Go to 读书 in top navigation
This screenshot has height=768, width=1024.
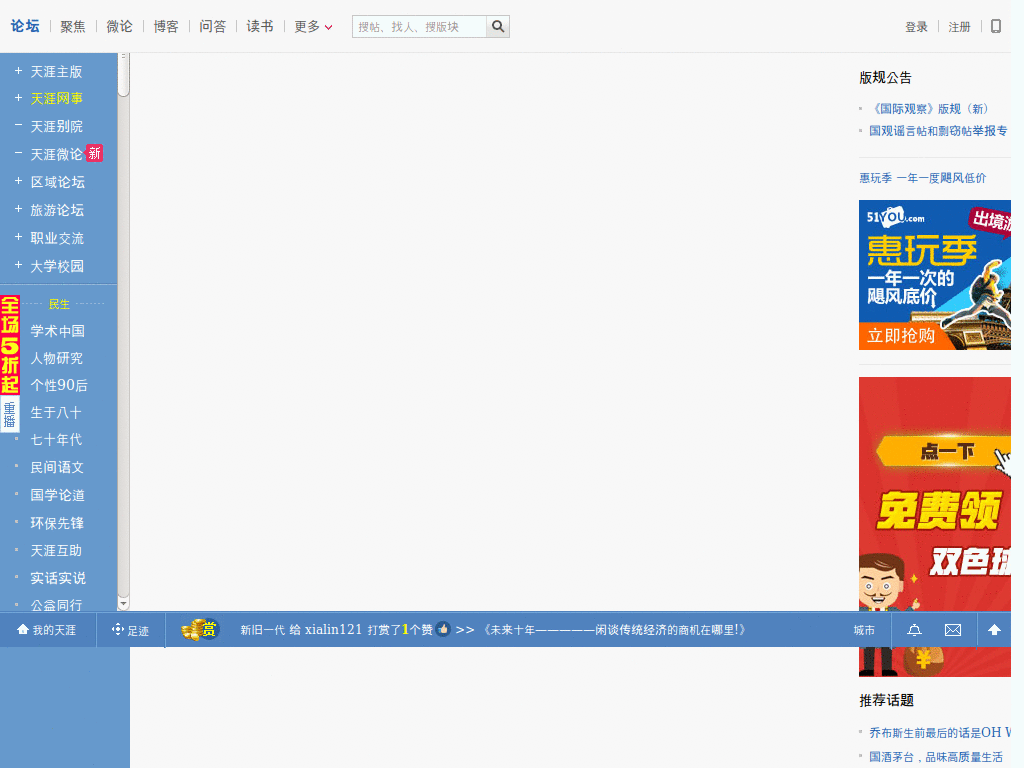click(x=259, y=27)
